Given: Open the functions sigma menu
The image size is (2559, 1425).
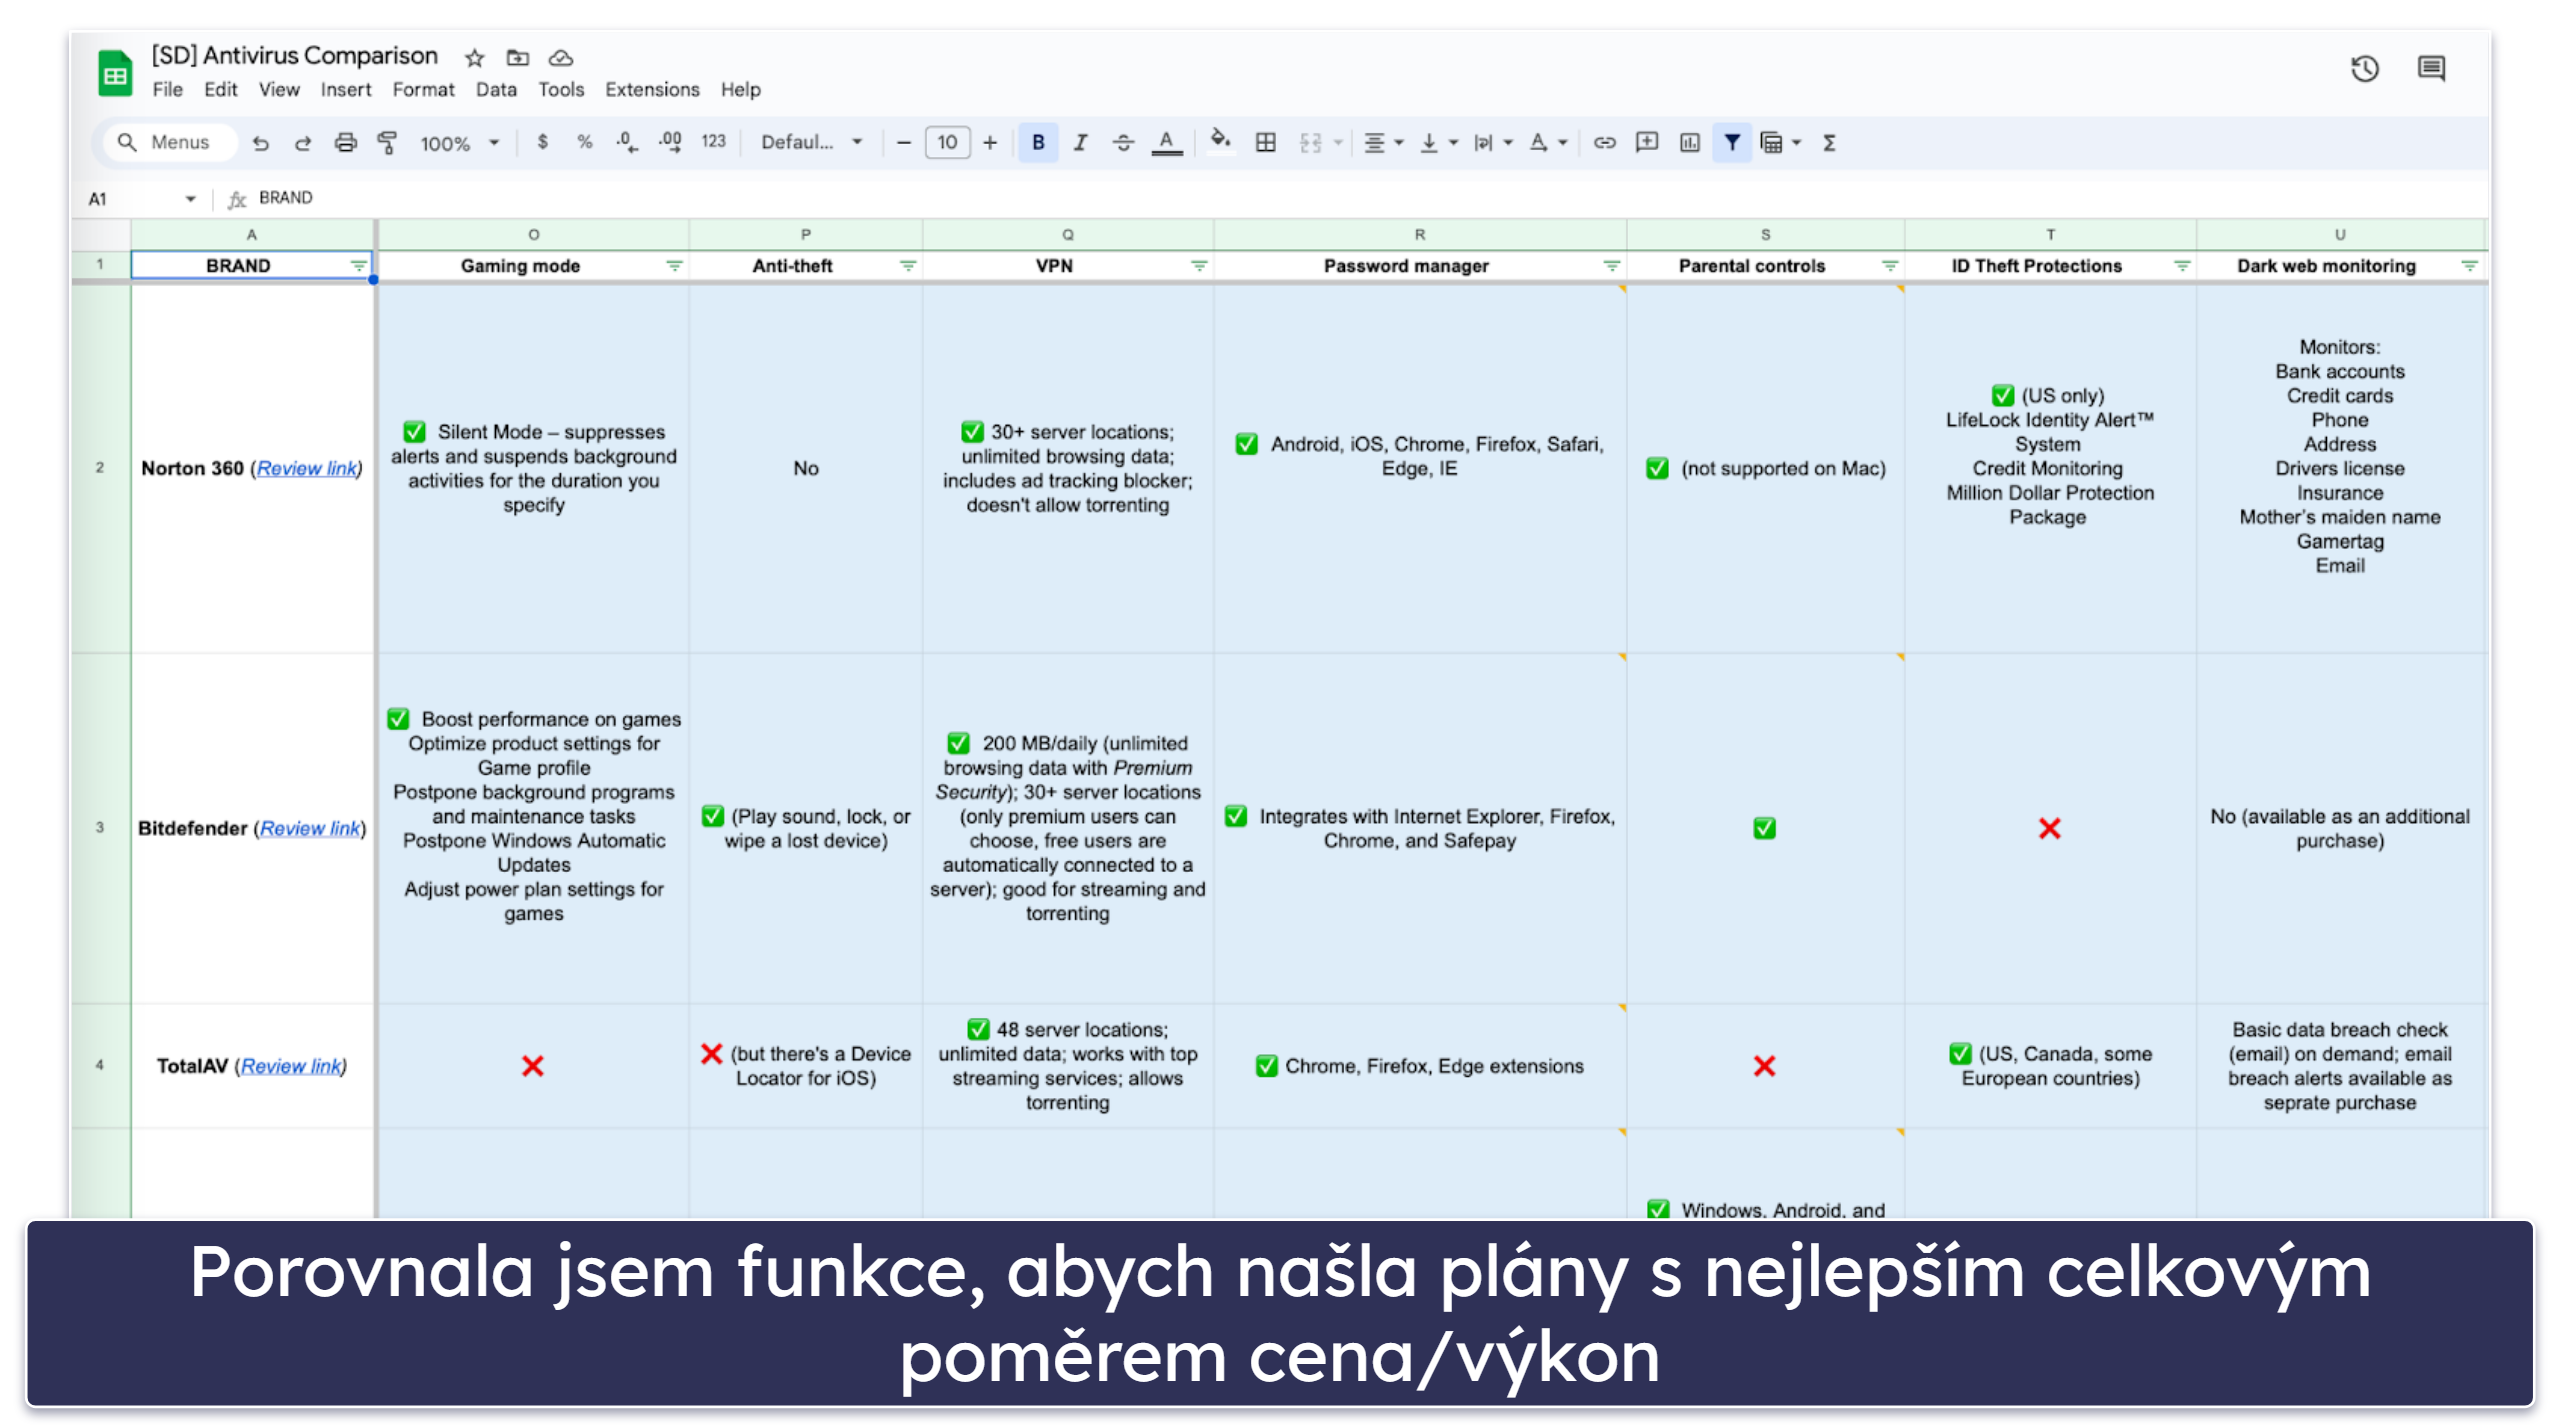Looking at the screenshot, I should tap(1829, 143).
